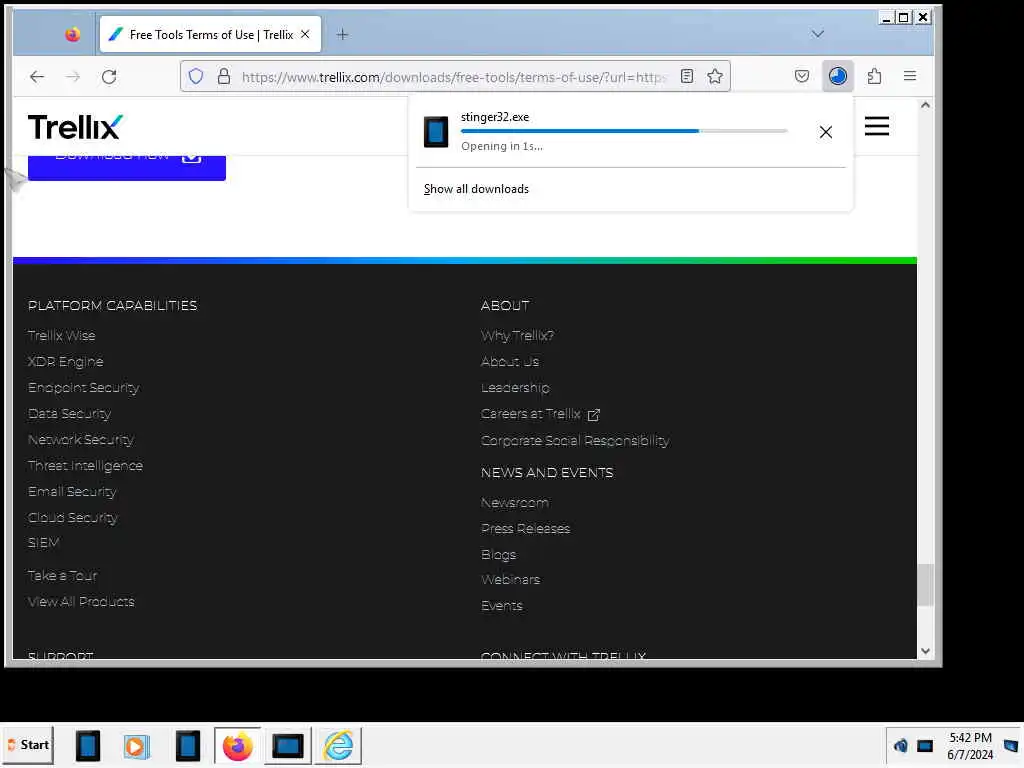Go to Endpoint Security

coord(84,388)
